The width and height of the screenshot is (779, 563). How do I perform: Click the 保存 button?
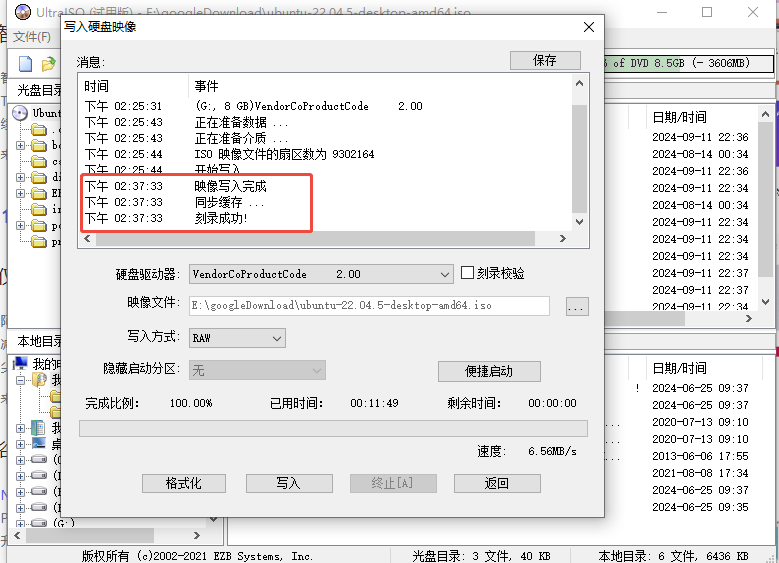tap(545, 61)
